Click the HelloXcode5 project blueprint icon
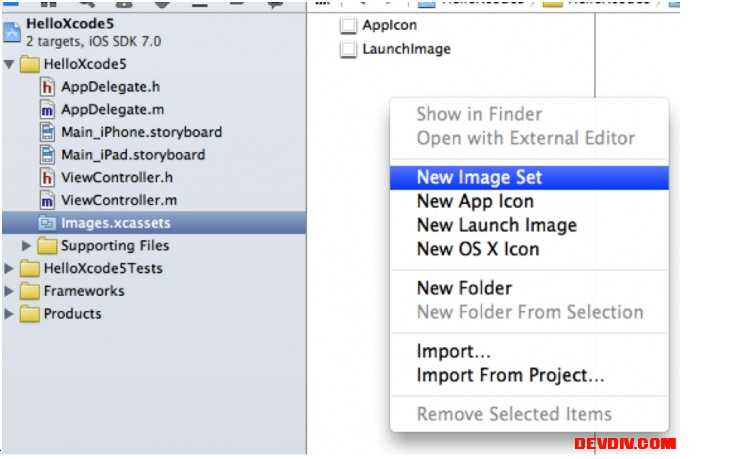The height and width of the screenshot is (459, 735). pyautogui.click(x=12, y=32)
